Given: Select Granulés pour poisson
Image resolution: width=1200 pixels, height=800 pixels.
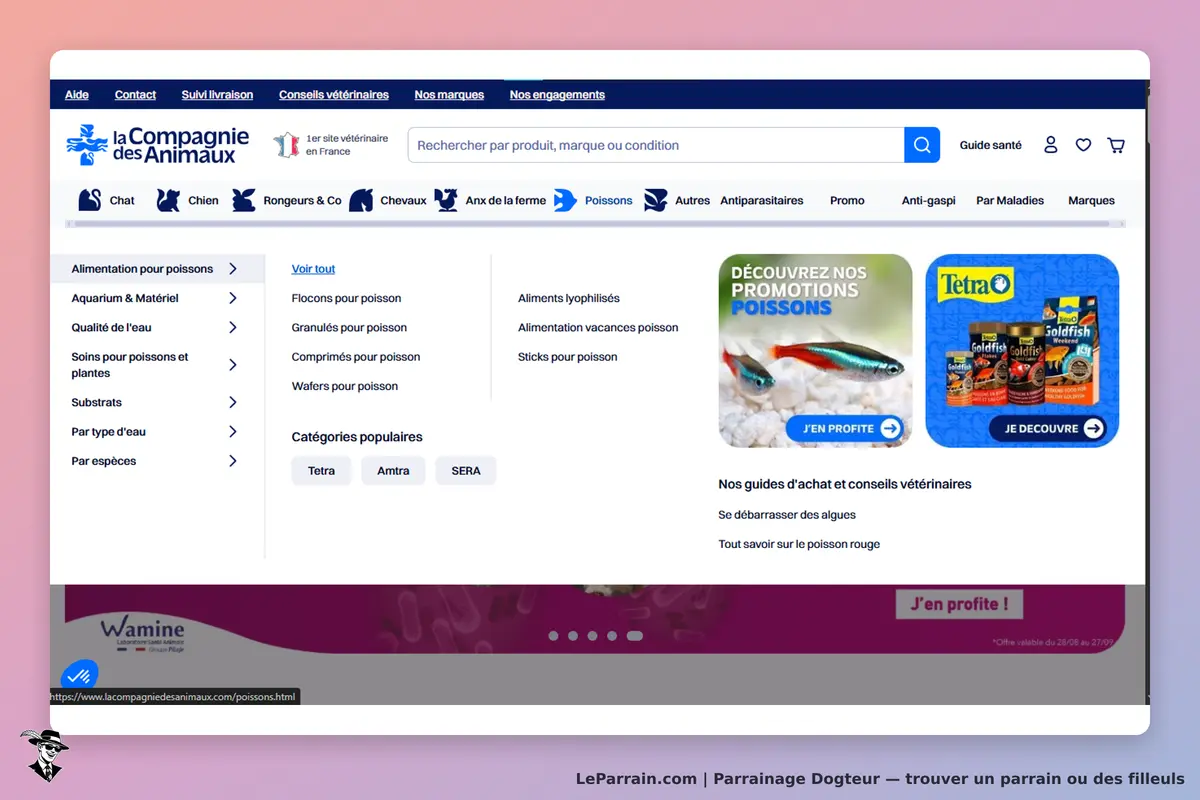Looking at the screenshot, I should (x=349, y=327).
